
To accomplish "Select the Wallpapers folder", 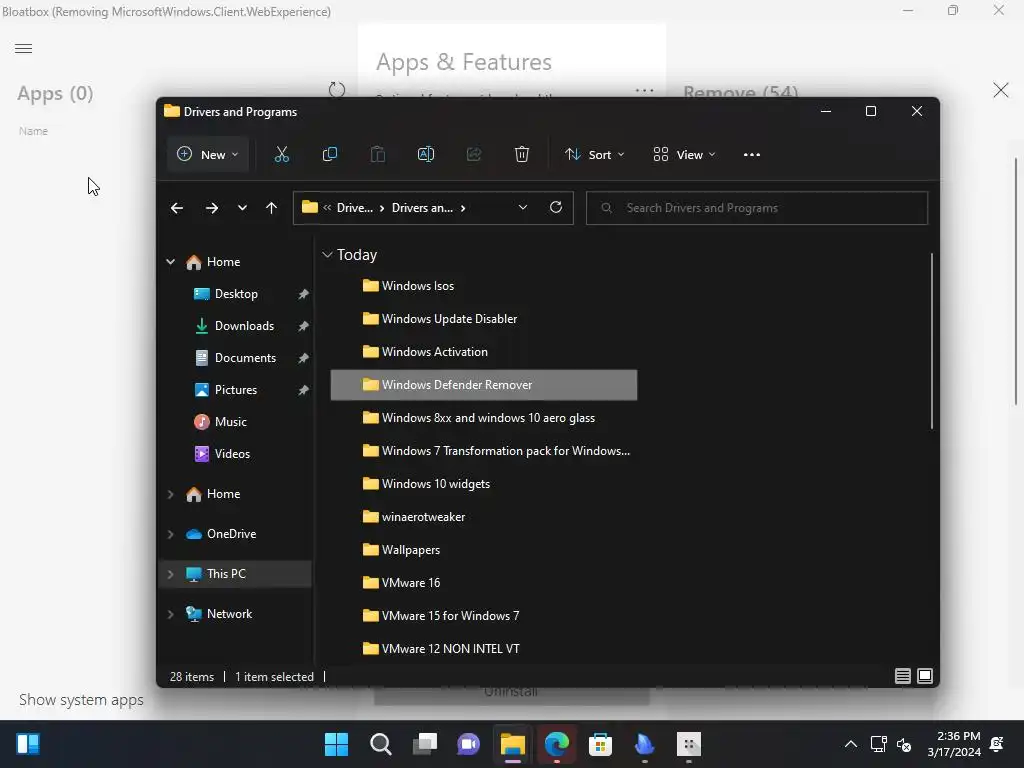I will 483,550.
